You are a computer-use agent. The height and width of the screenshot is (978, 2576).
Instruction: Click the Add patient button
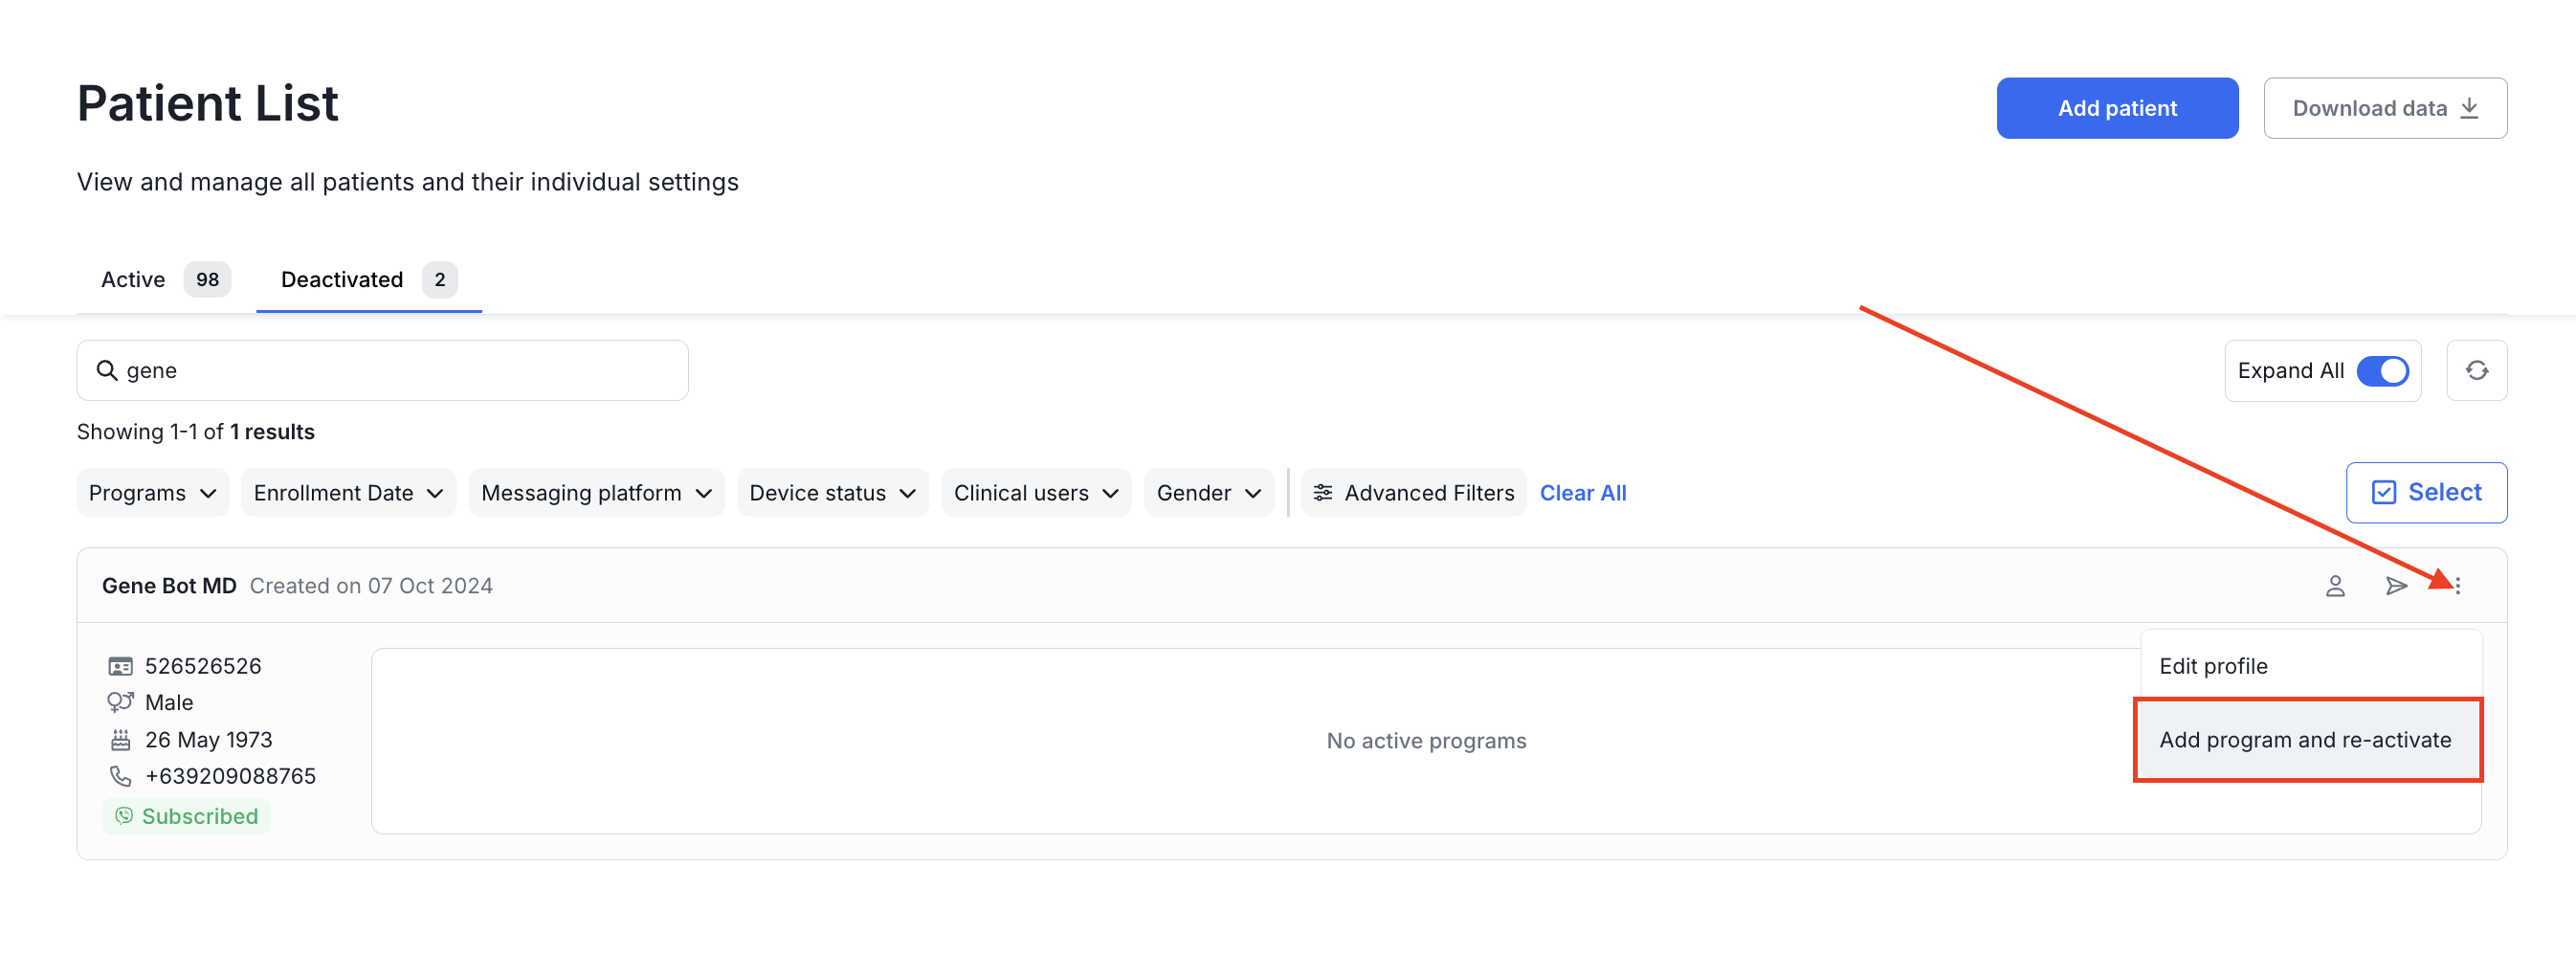point(2117,107)
